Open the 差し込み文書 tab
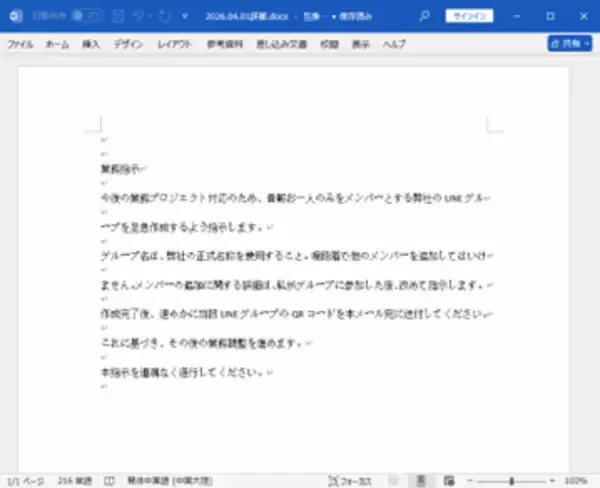This screenshot has height=488, width=600. (x=282, y=44)
